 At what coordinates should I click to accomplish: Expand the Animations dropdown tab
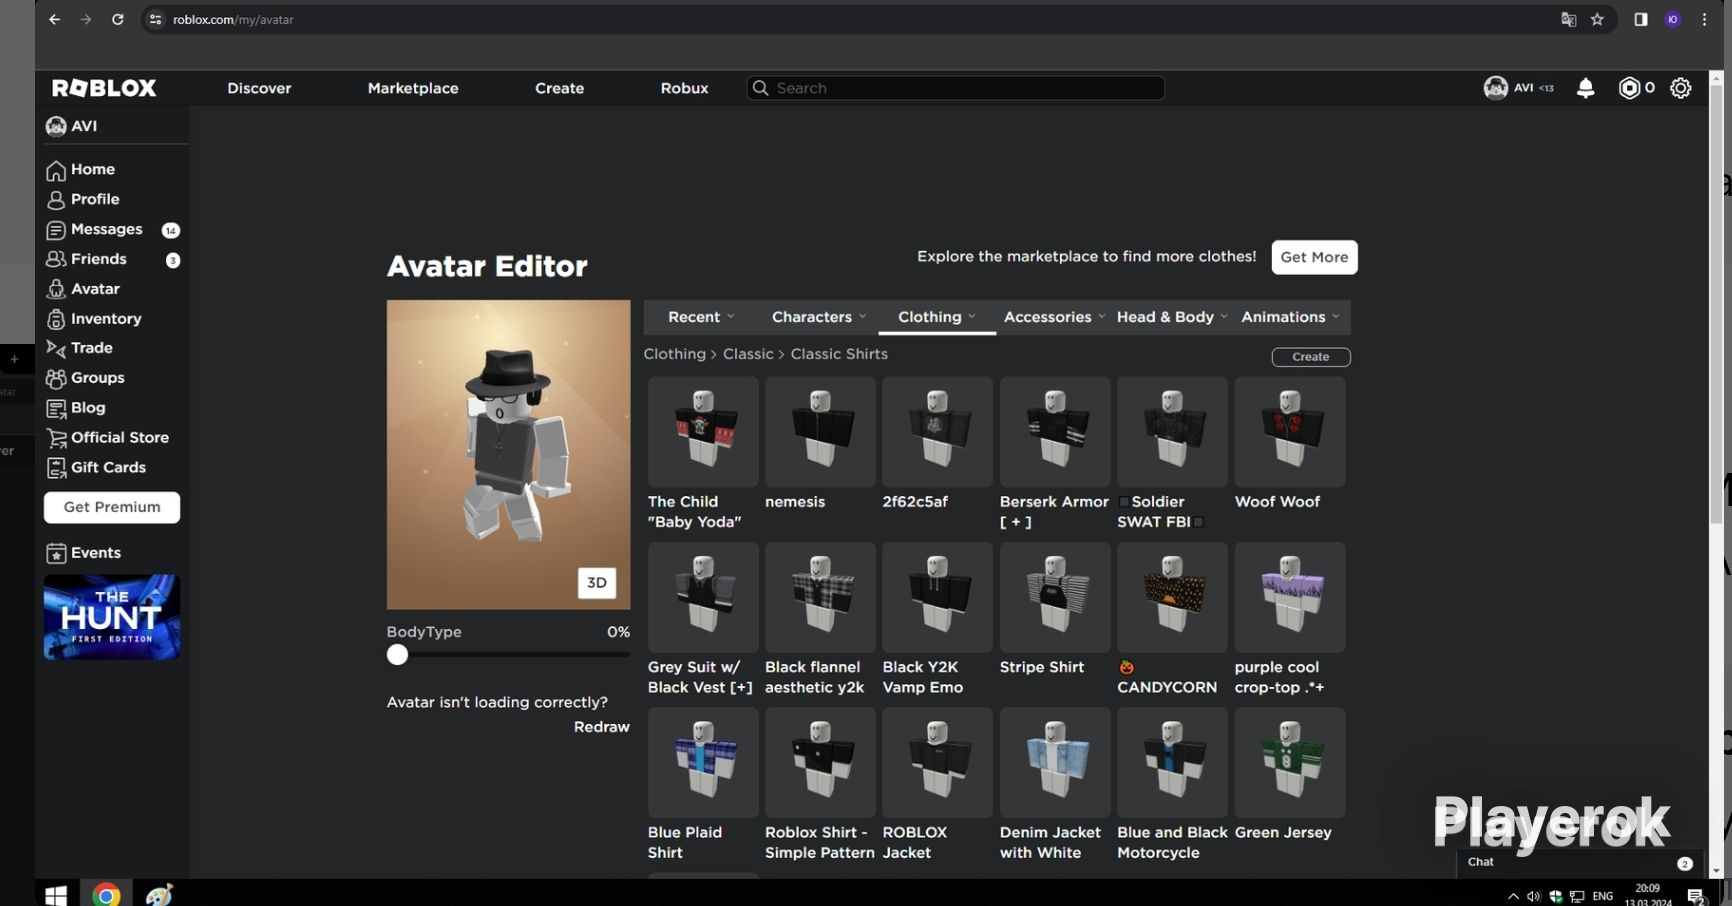point(1290,317)
